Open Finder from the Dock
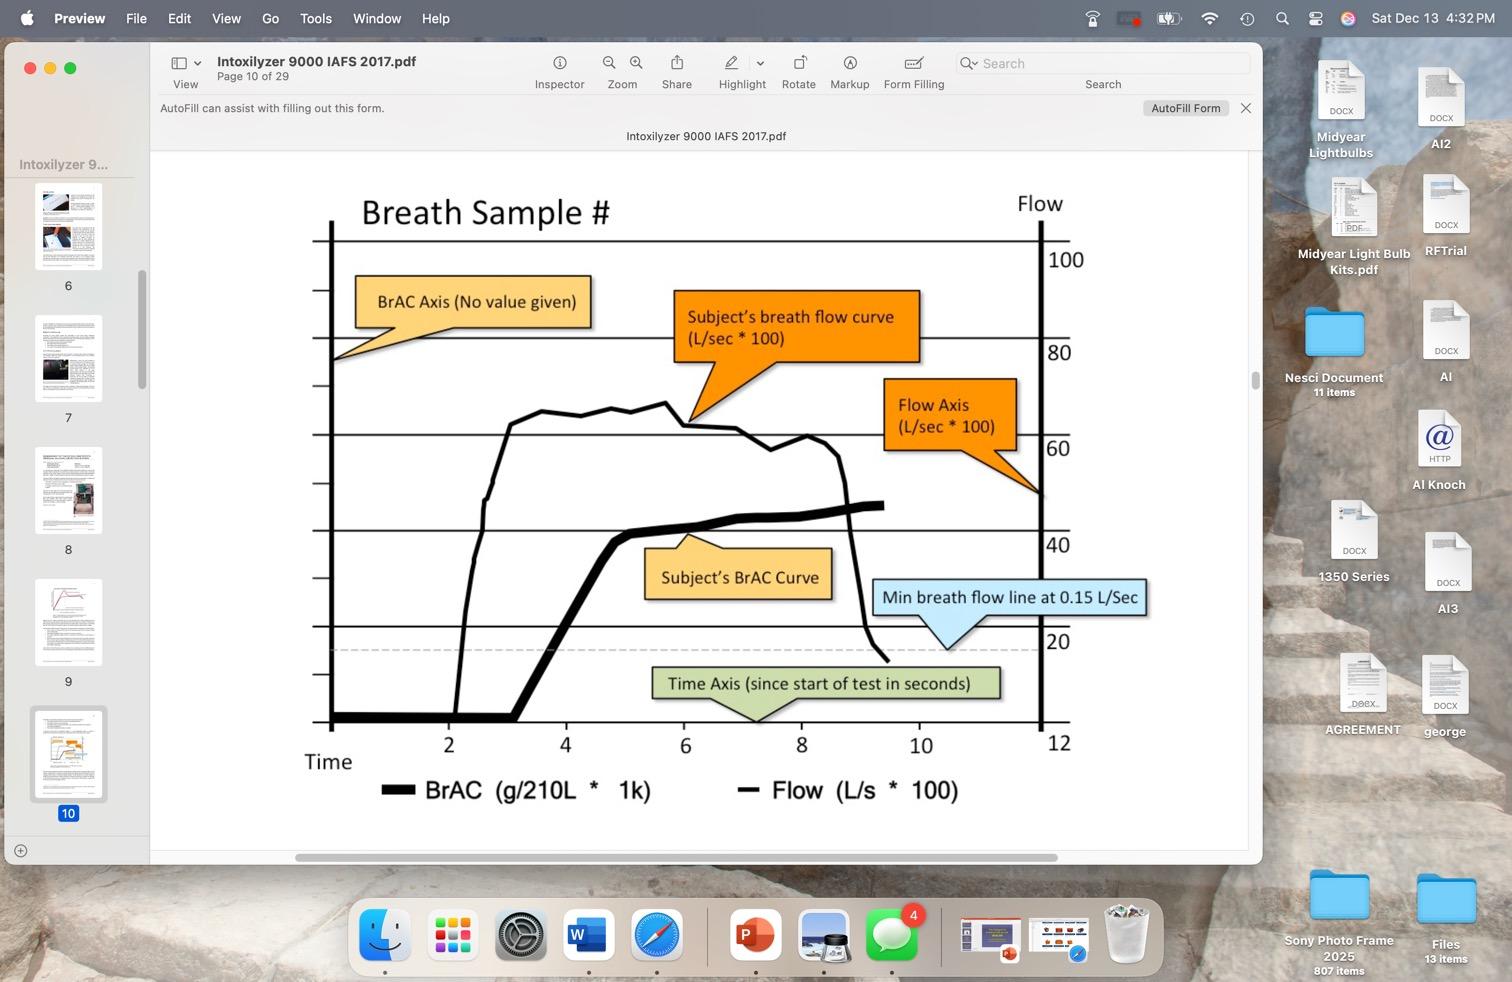The image size is (1512, 982). pos(385,935)
